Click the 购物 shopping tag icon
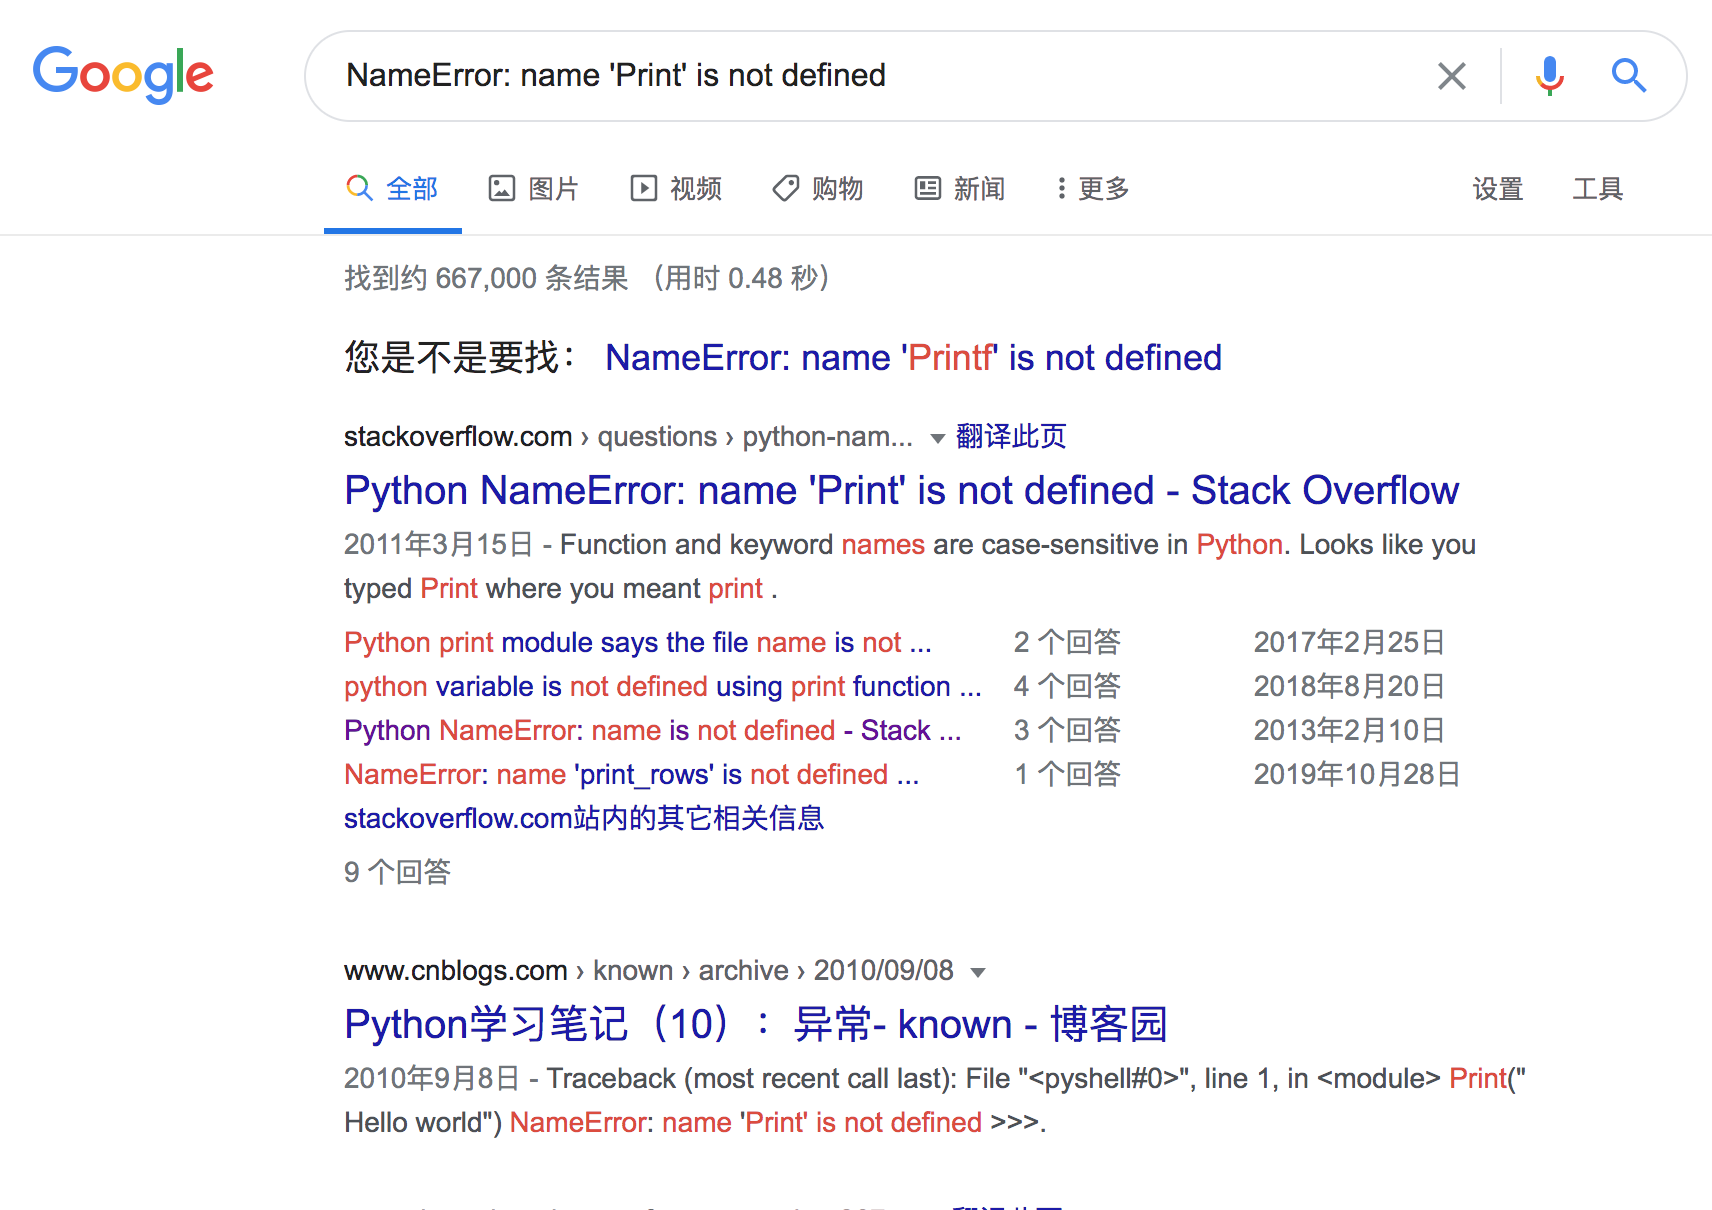The width and height of the screenshot is (1712, 1210). (785, 188)
